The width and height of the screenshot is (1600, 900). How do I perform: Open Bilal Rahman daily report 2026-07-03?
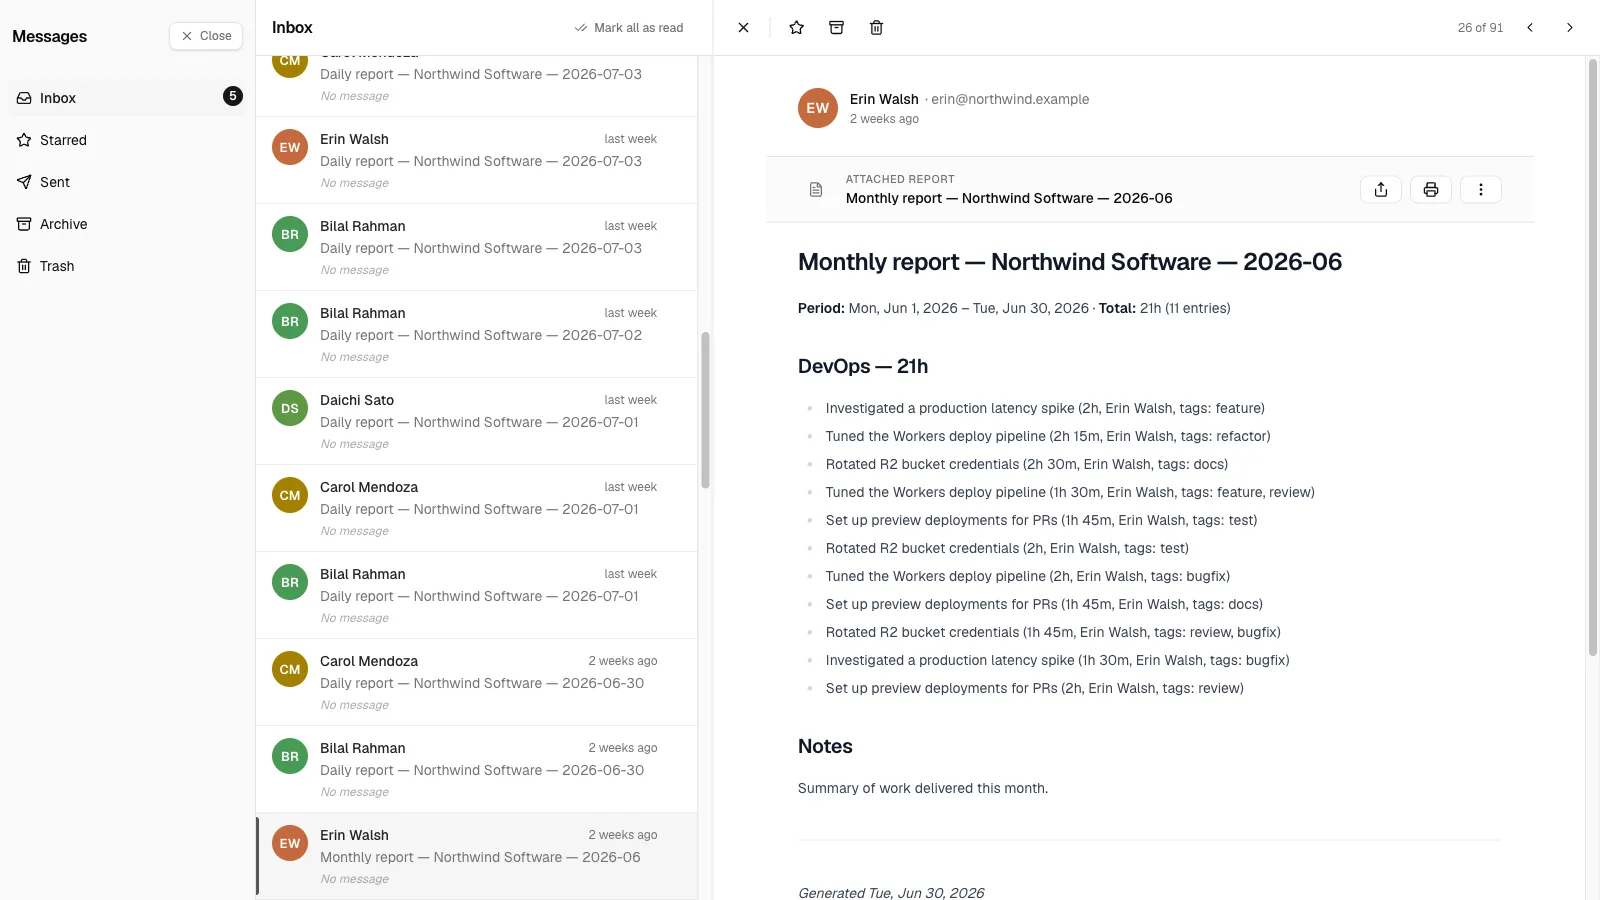477,247
